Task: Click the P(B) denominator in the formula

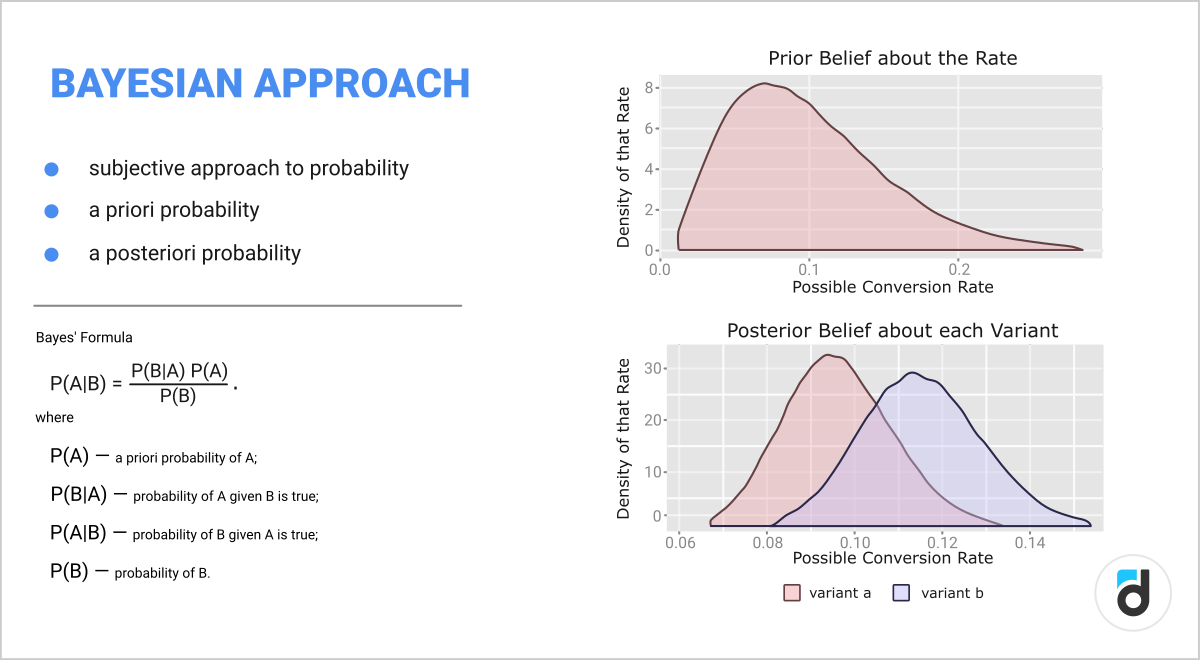Action: [180, 394]
